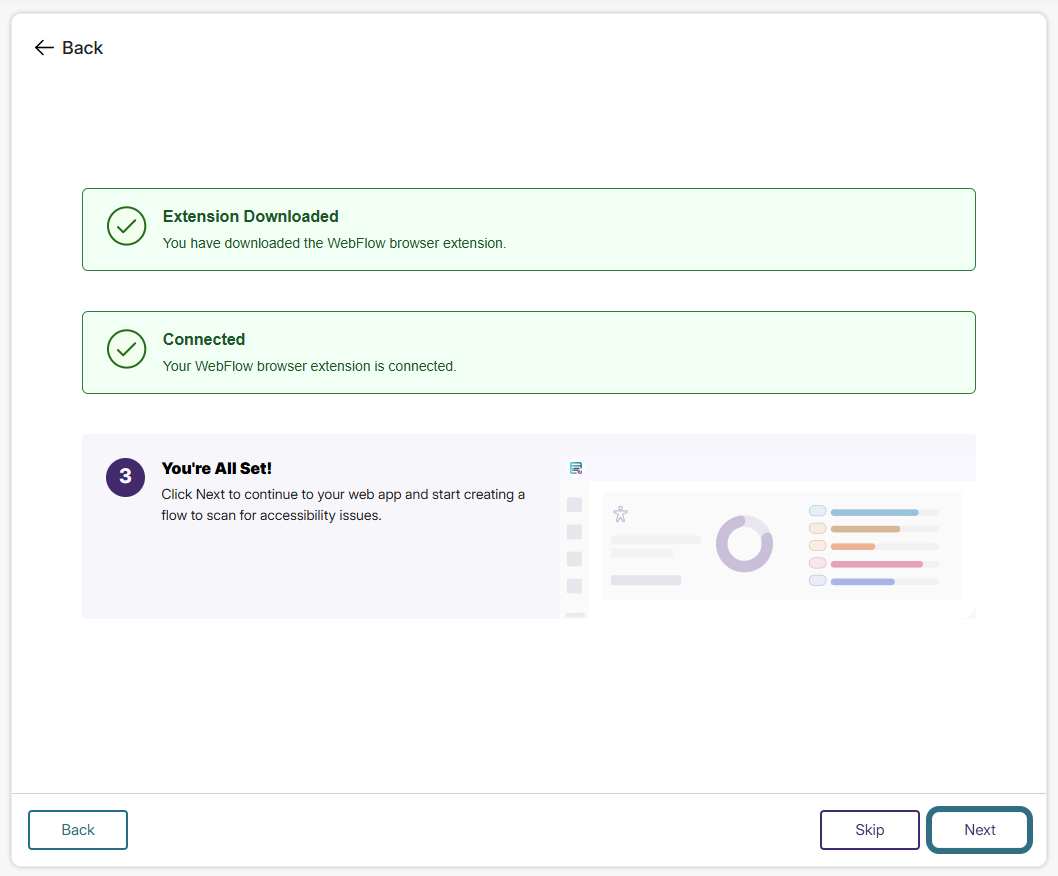Click text "Your WebFlow browser extension is connected."
Viewport: 1058px width, 876px height.
click(309, 366)
